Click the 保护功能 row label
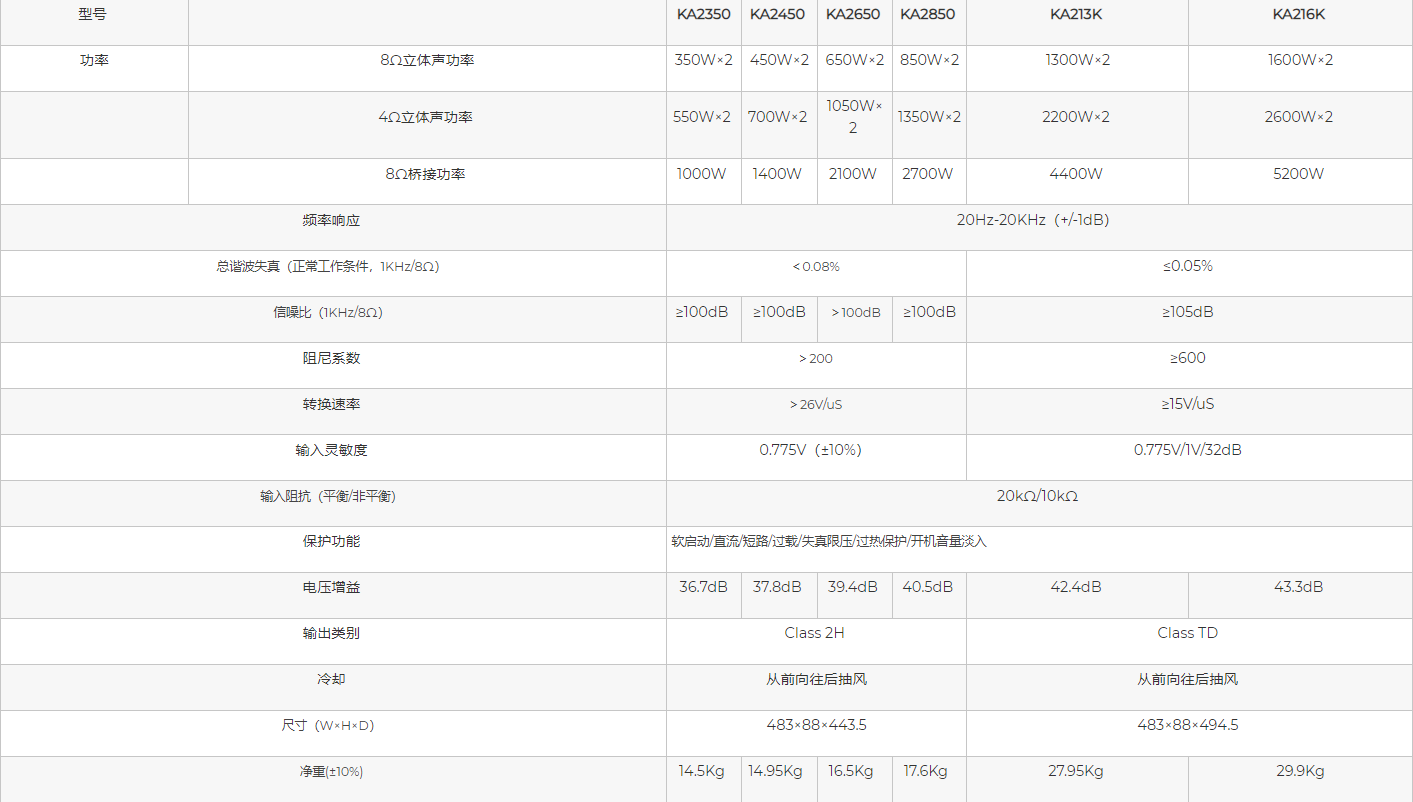 [332, 541]
